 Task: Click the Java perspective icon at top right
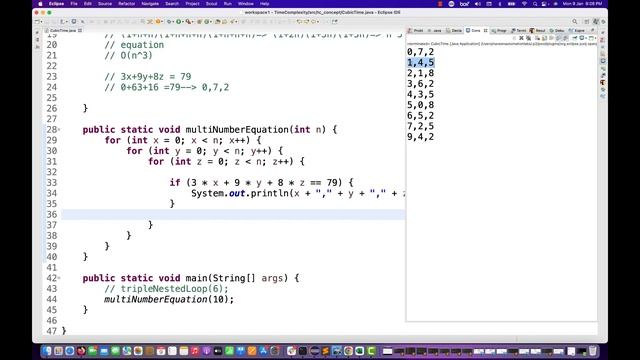[596, 21]
